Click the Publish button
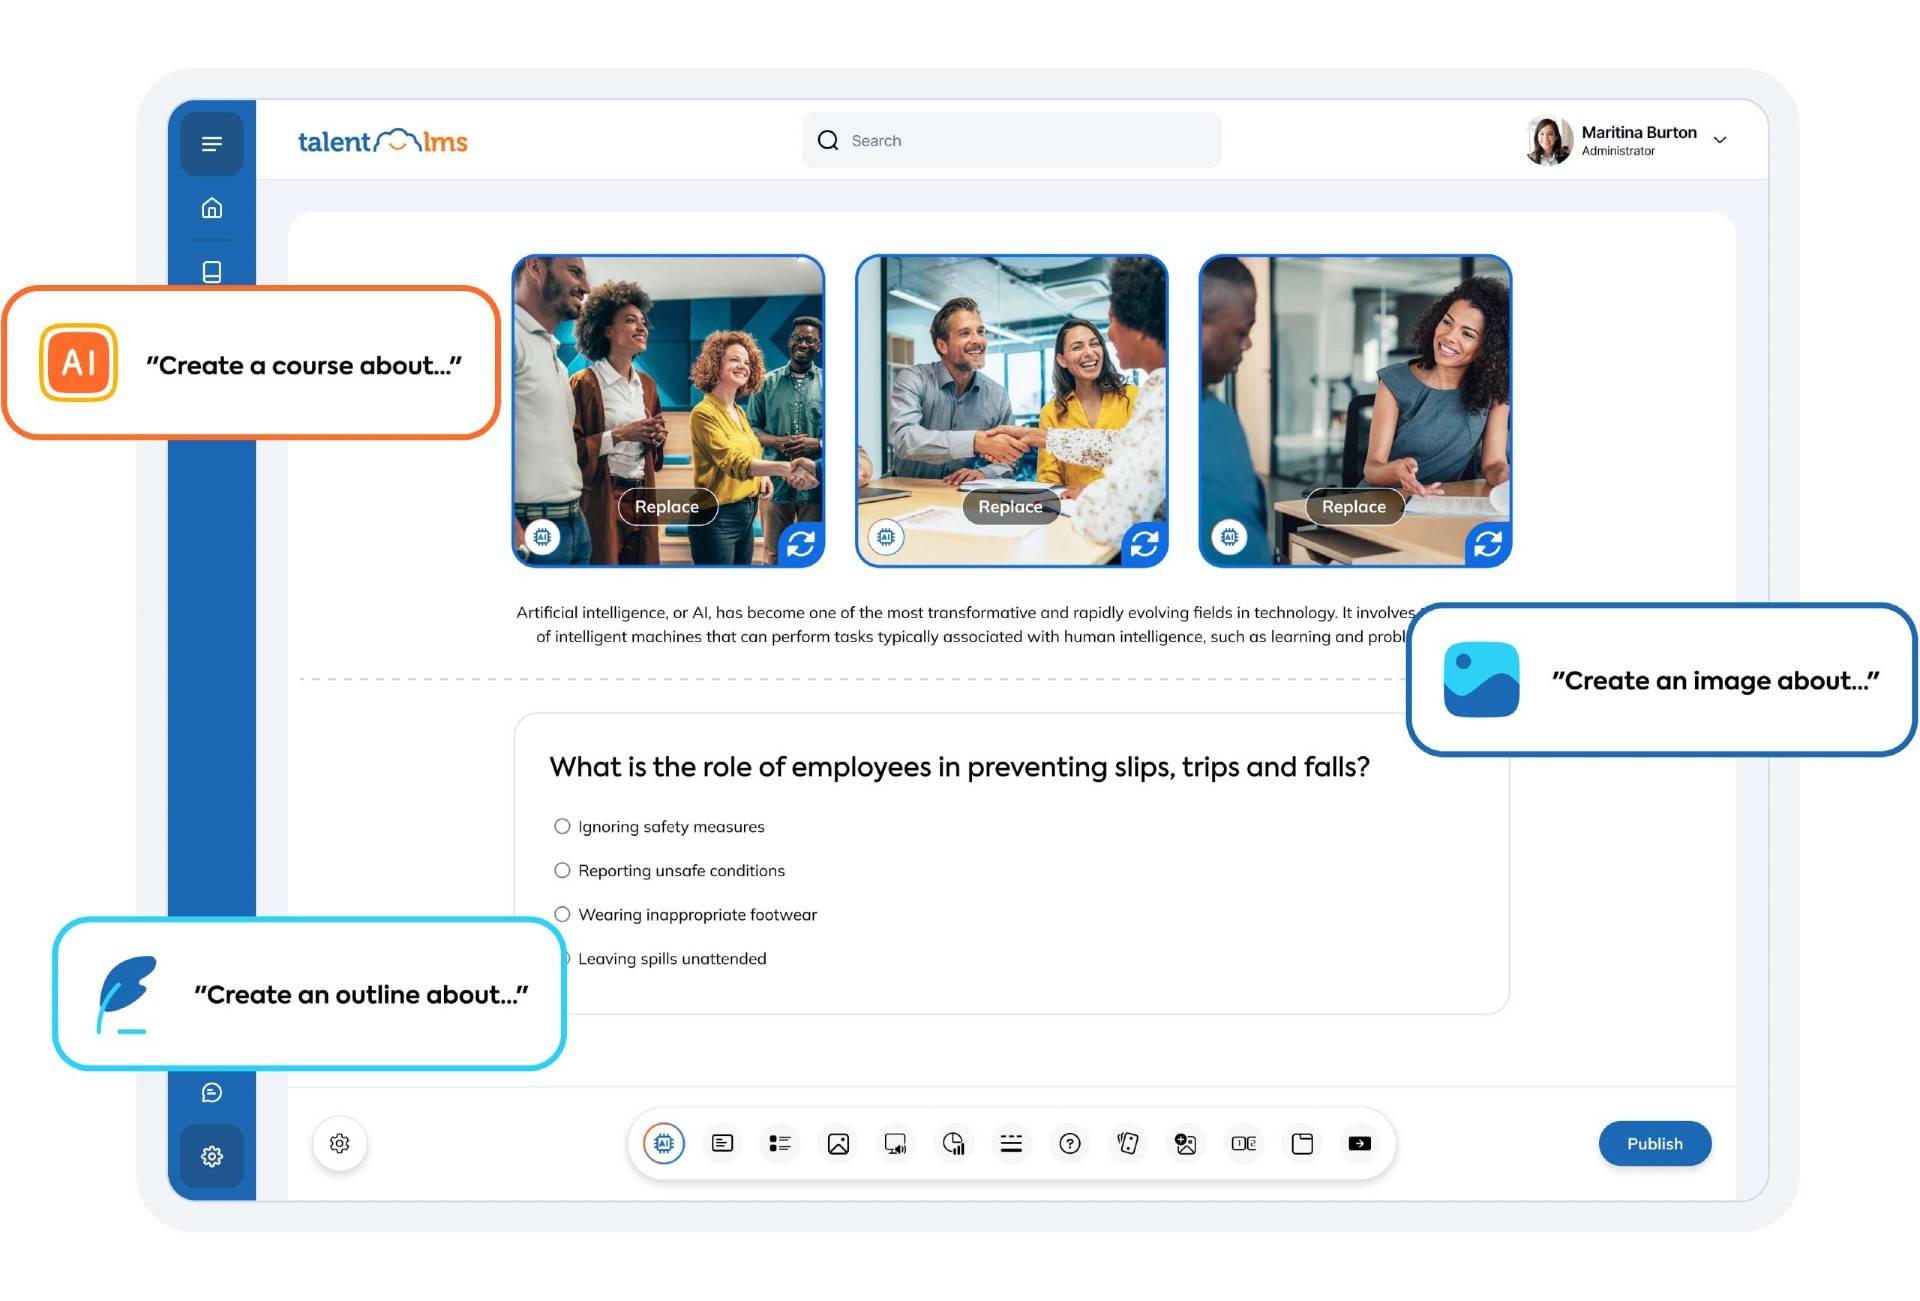Viewport: 1920px width, 1301px height. (x=1654, y=1143)
